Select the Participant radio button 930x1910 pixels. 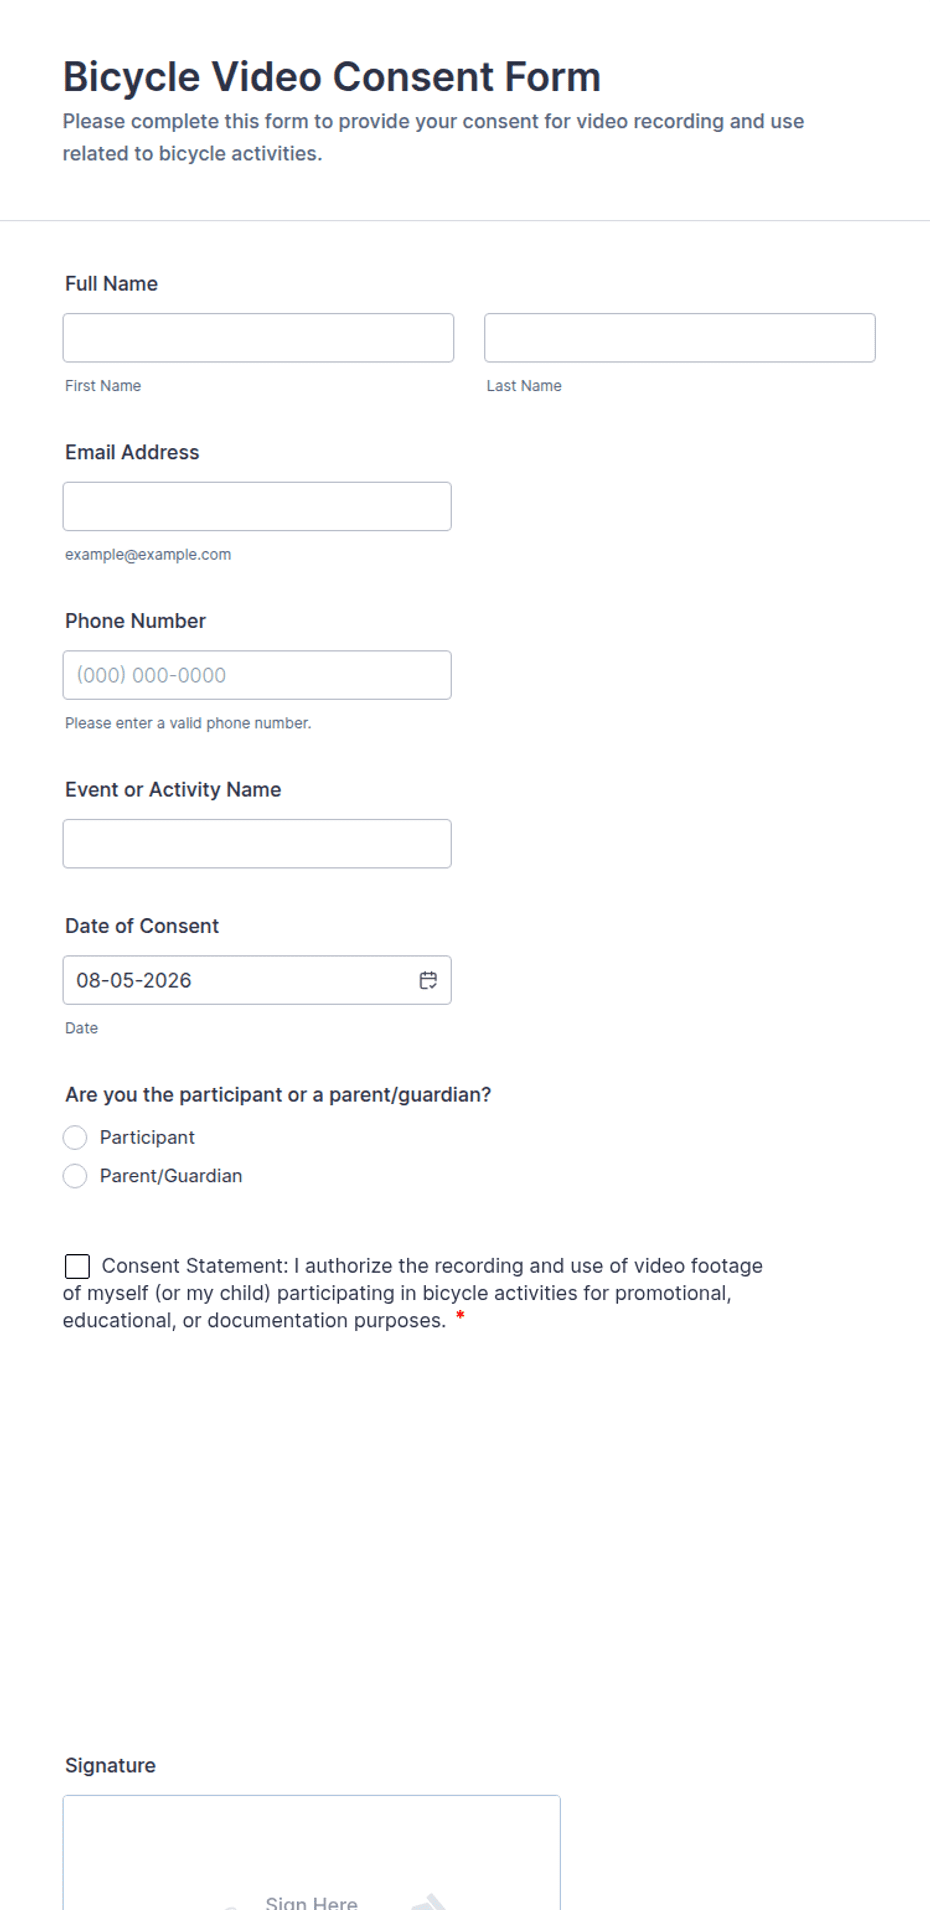[75, 1138]
